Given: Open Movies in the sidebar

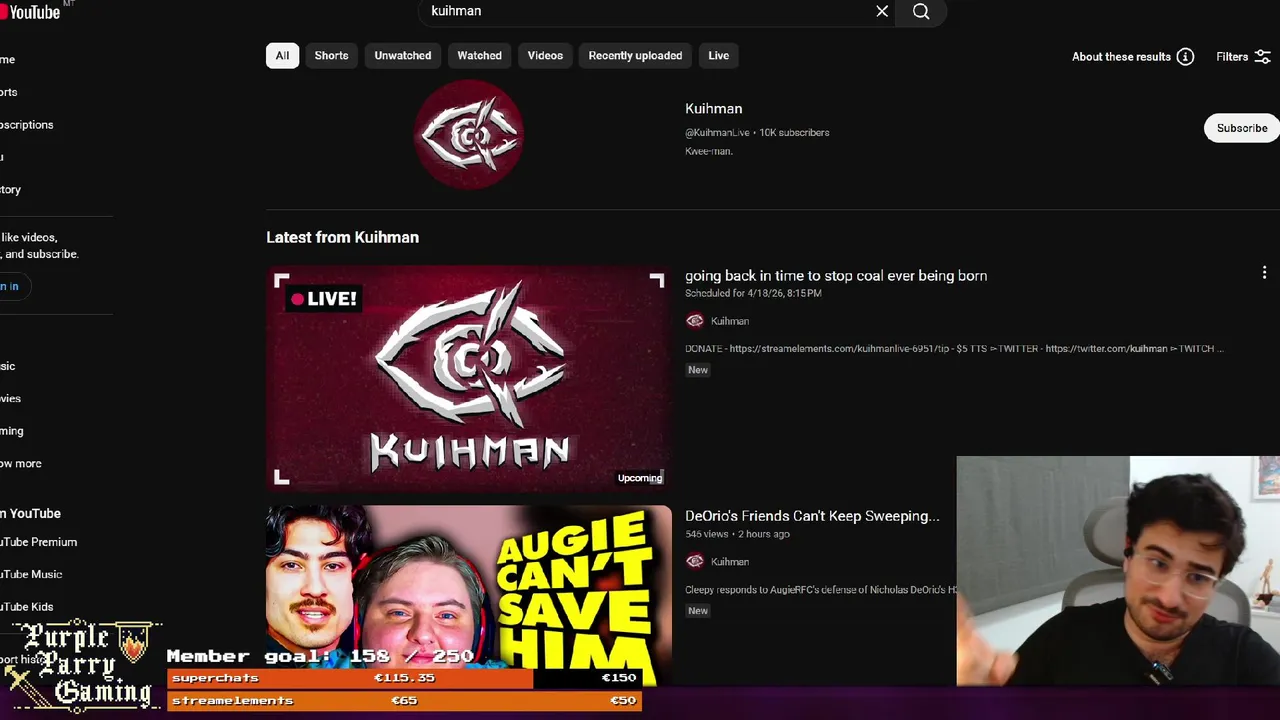Looking at the screenshot, I should pyautogui.click(x=10, y=399).
